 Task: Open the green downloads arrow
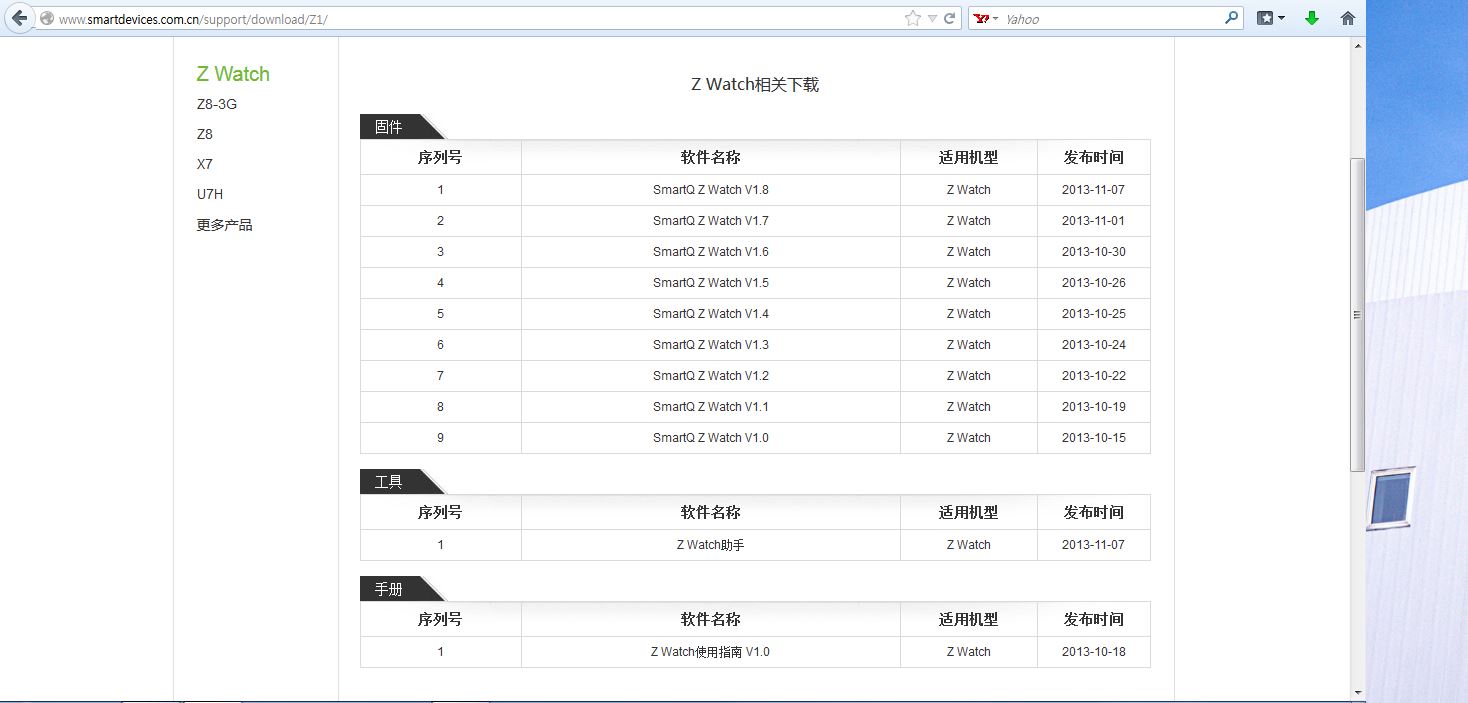[1312, 18]
